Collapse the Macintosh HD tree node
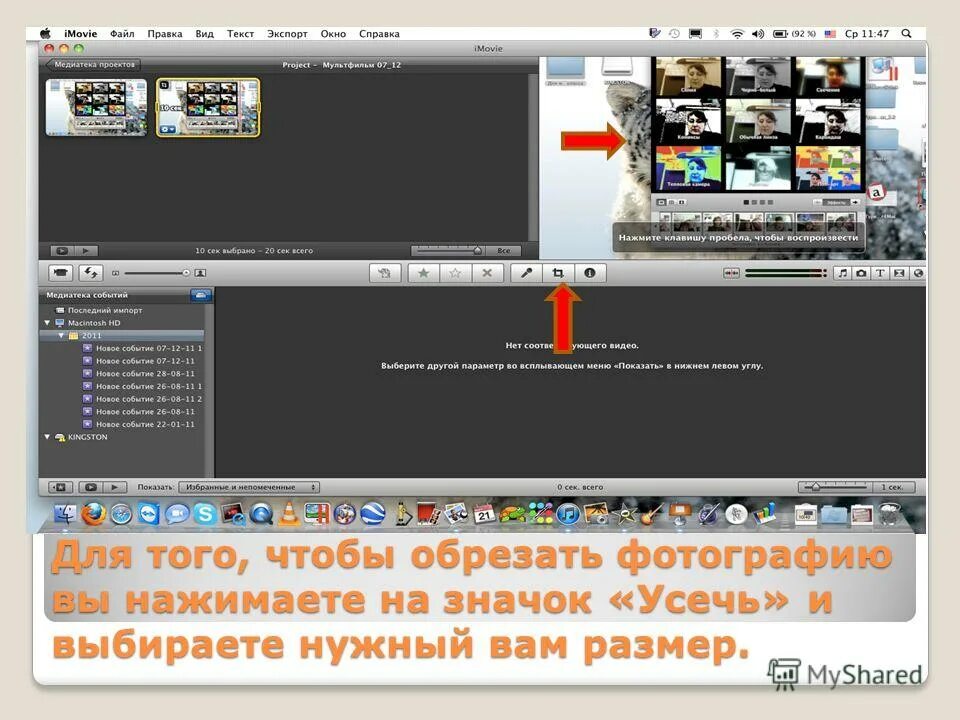Image resolution: width=960 pixels, height=720 pixels. tap(47, 323)
